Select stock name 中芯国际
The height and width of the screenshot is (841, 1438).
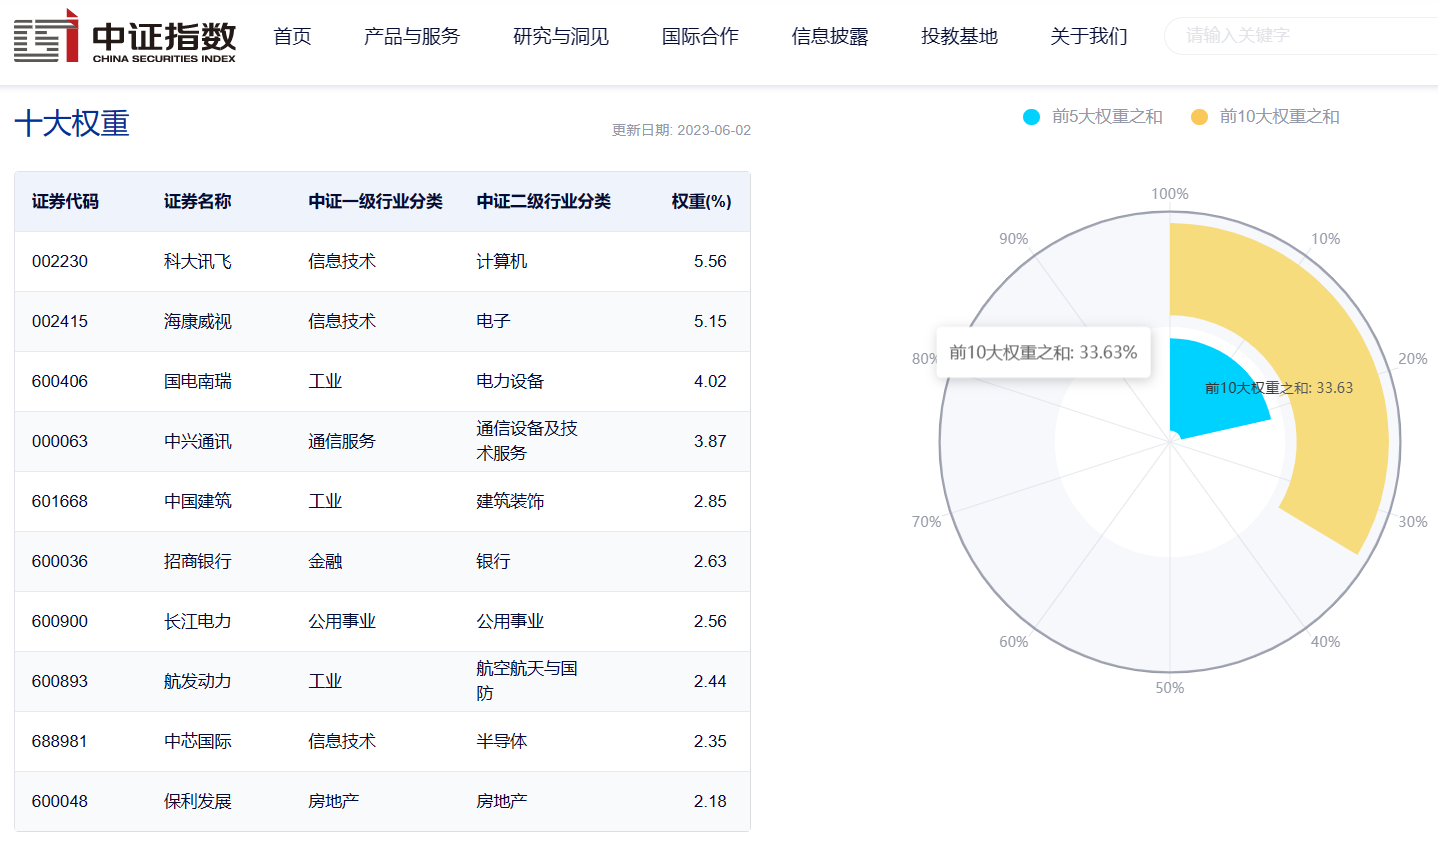pyautogui.click(x=198, y=742)
